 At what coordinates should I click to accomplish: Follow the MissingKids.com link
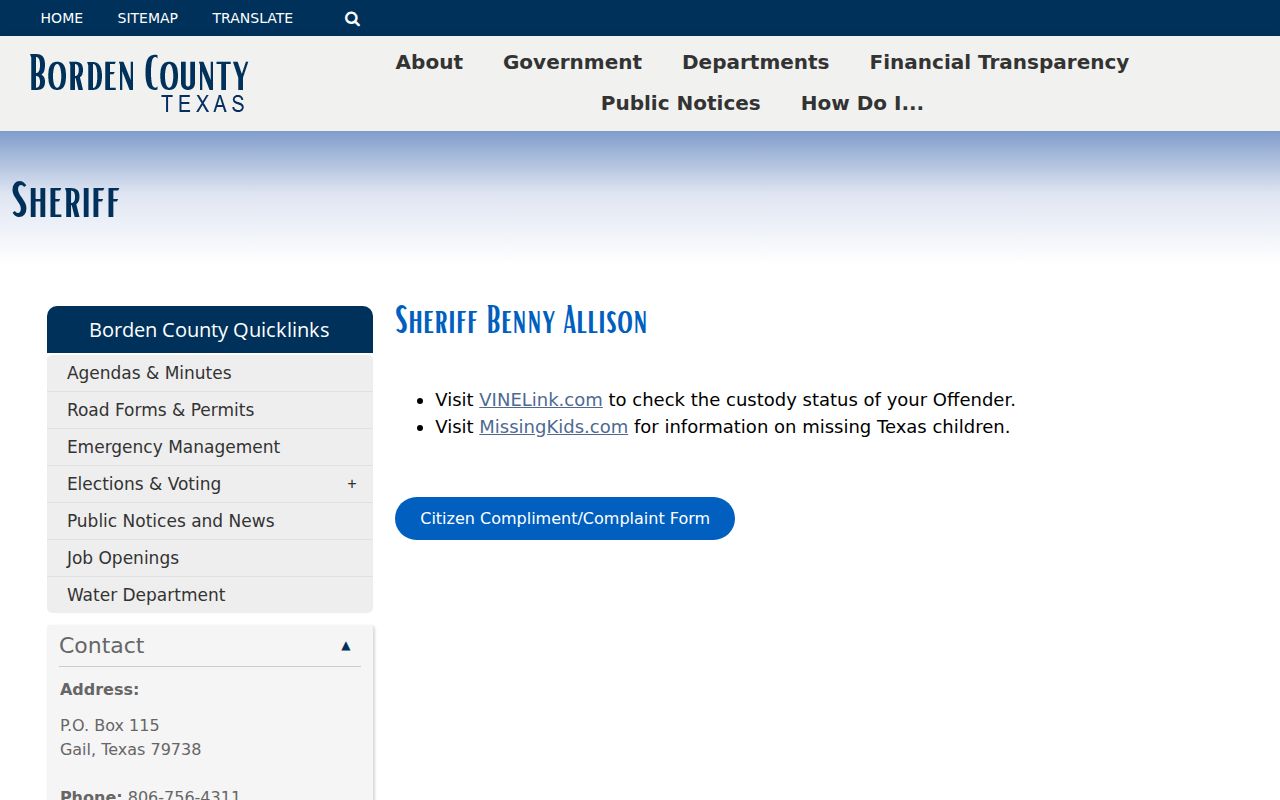(553, 427)
